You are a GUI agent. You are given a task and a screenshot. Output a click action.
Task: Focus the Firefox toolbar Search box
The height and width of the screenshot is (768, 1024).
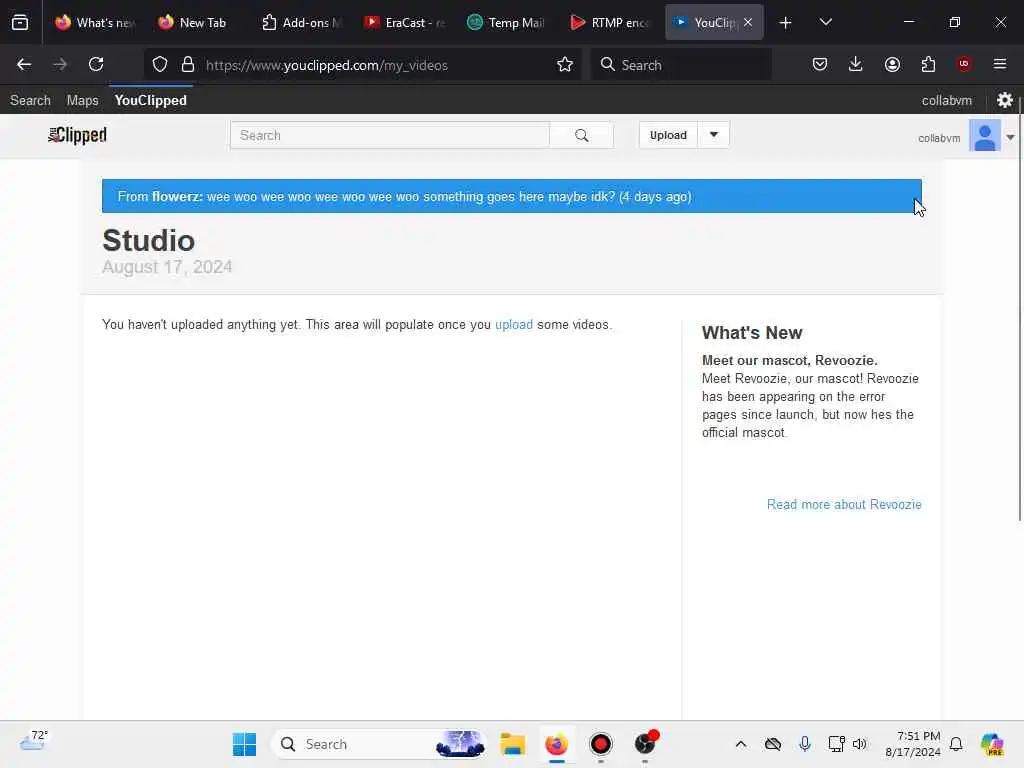681,65
